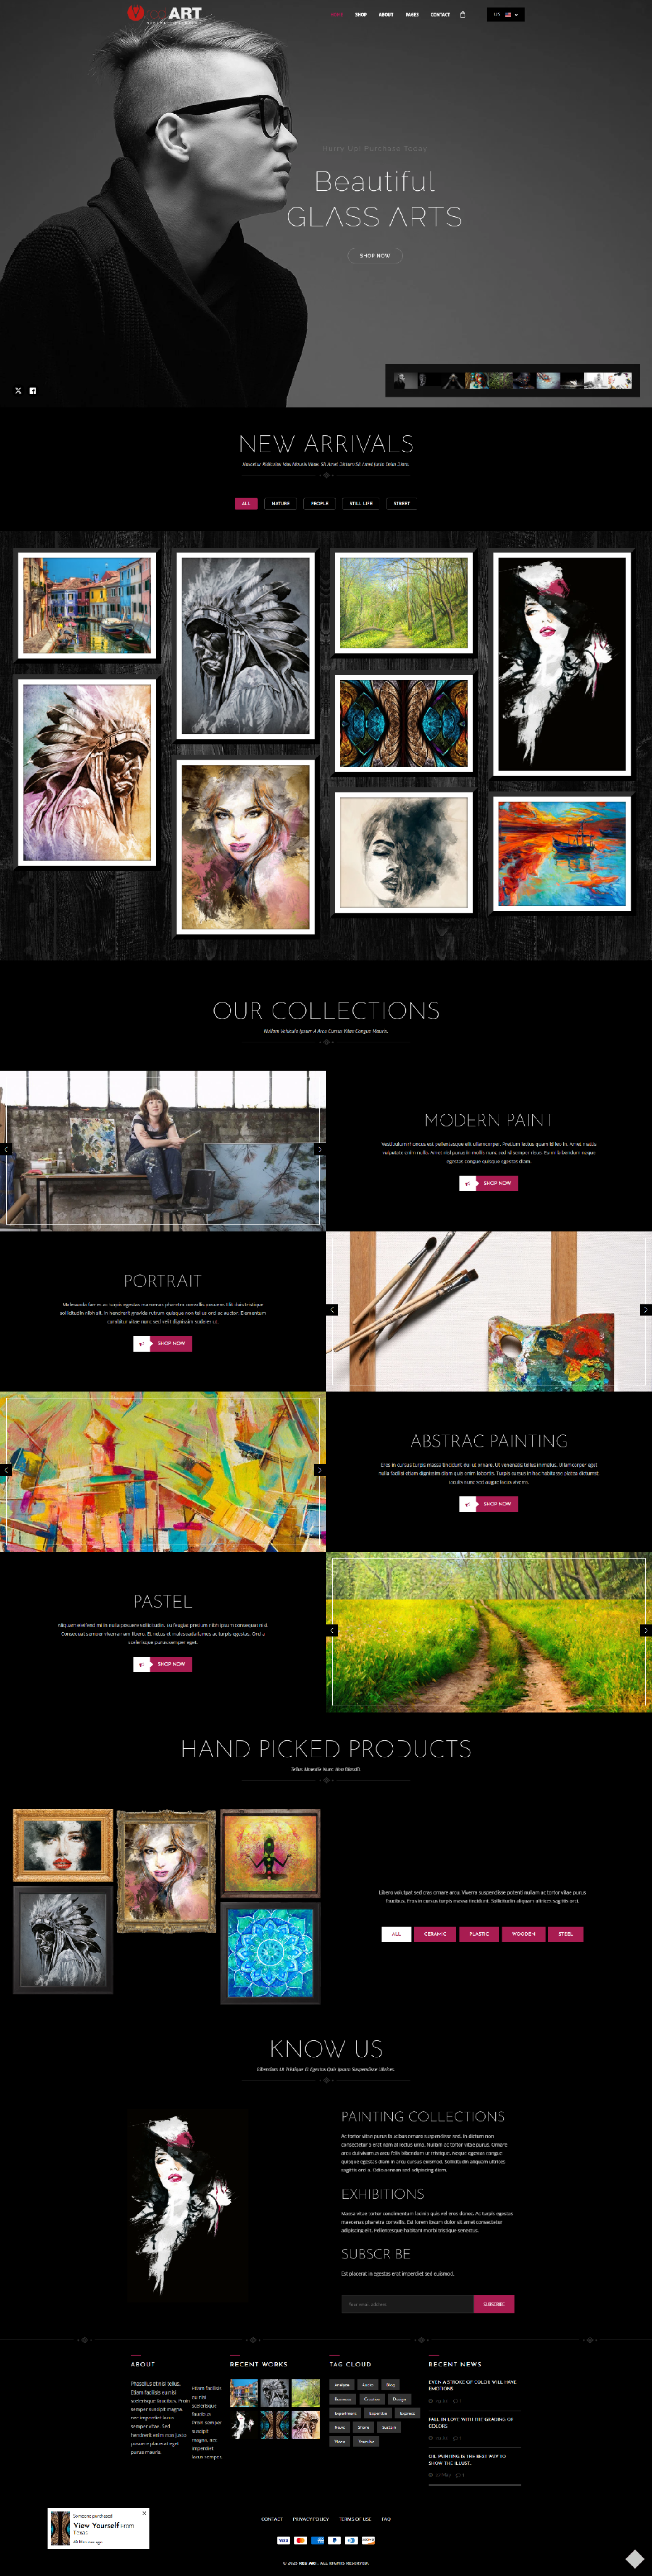Open the Venice canal painting thumbnail
This screenshot has width=652, height=2576.
pyautogui.click(x=88, y=606)
